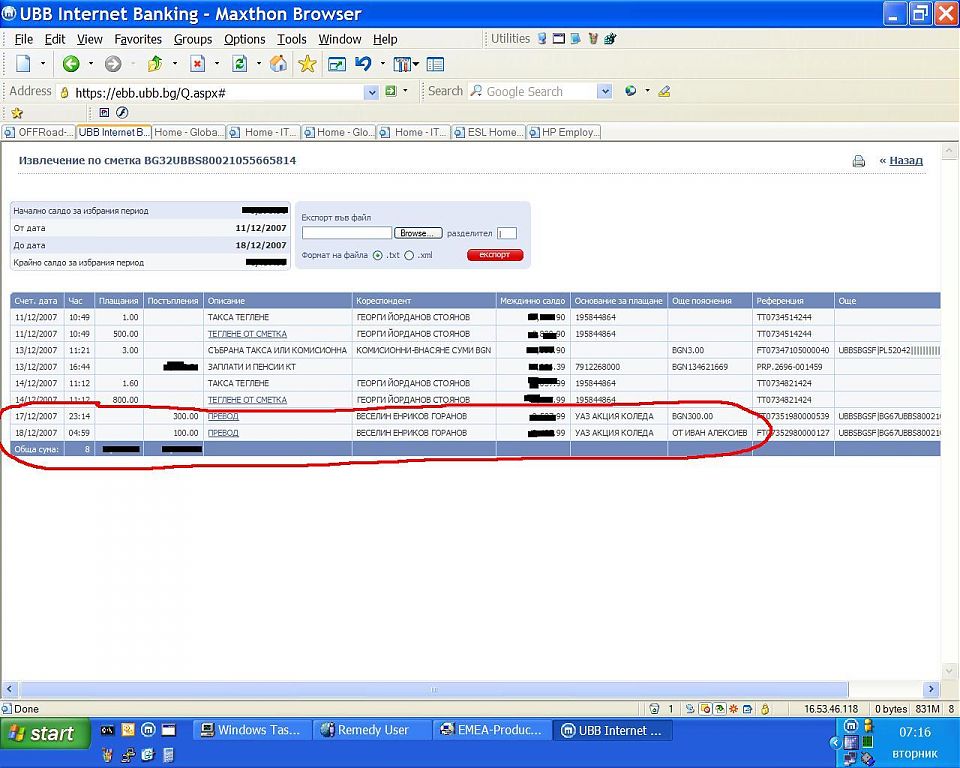This screenshot has width=960, height=768.
Task: Click the red експорт button
Action: 495,255
